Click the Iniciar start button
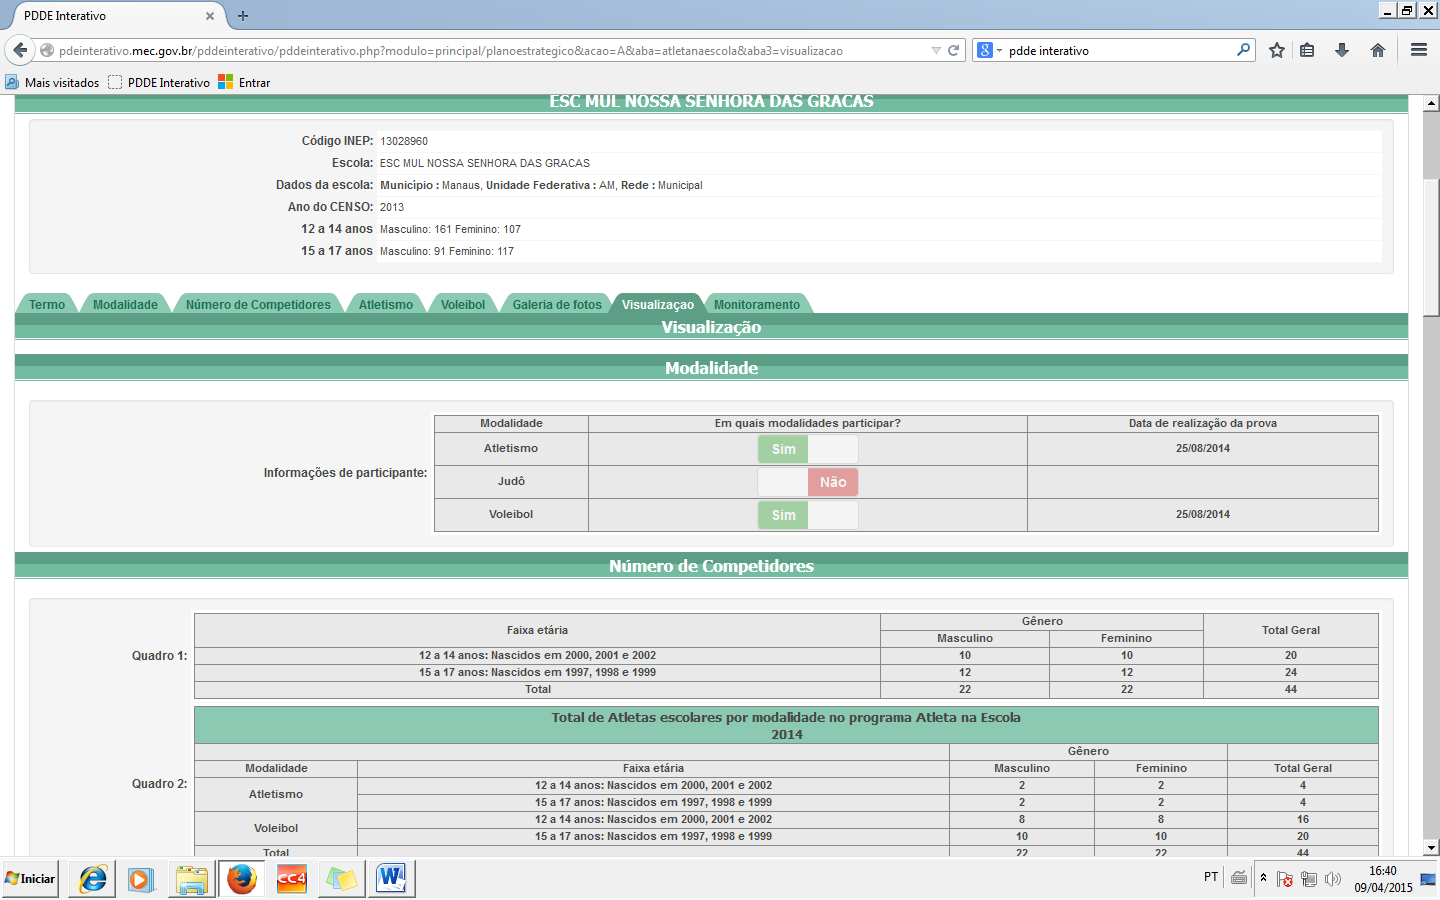 pos(30,879)
